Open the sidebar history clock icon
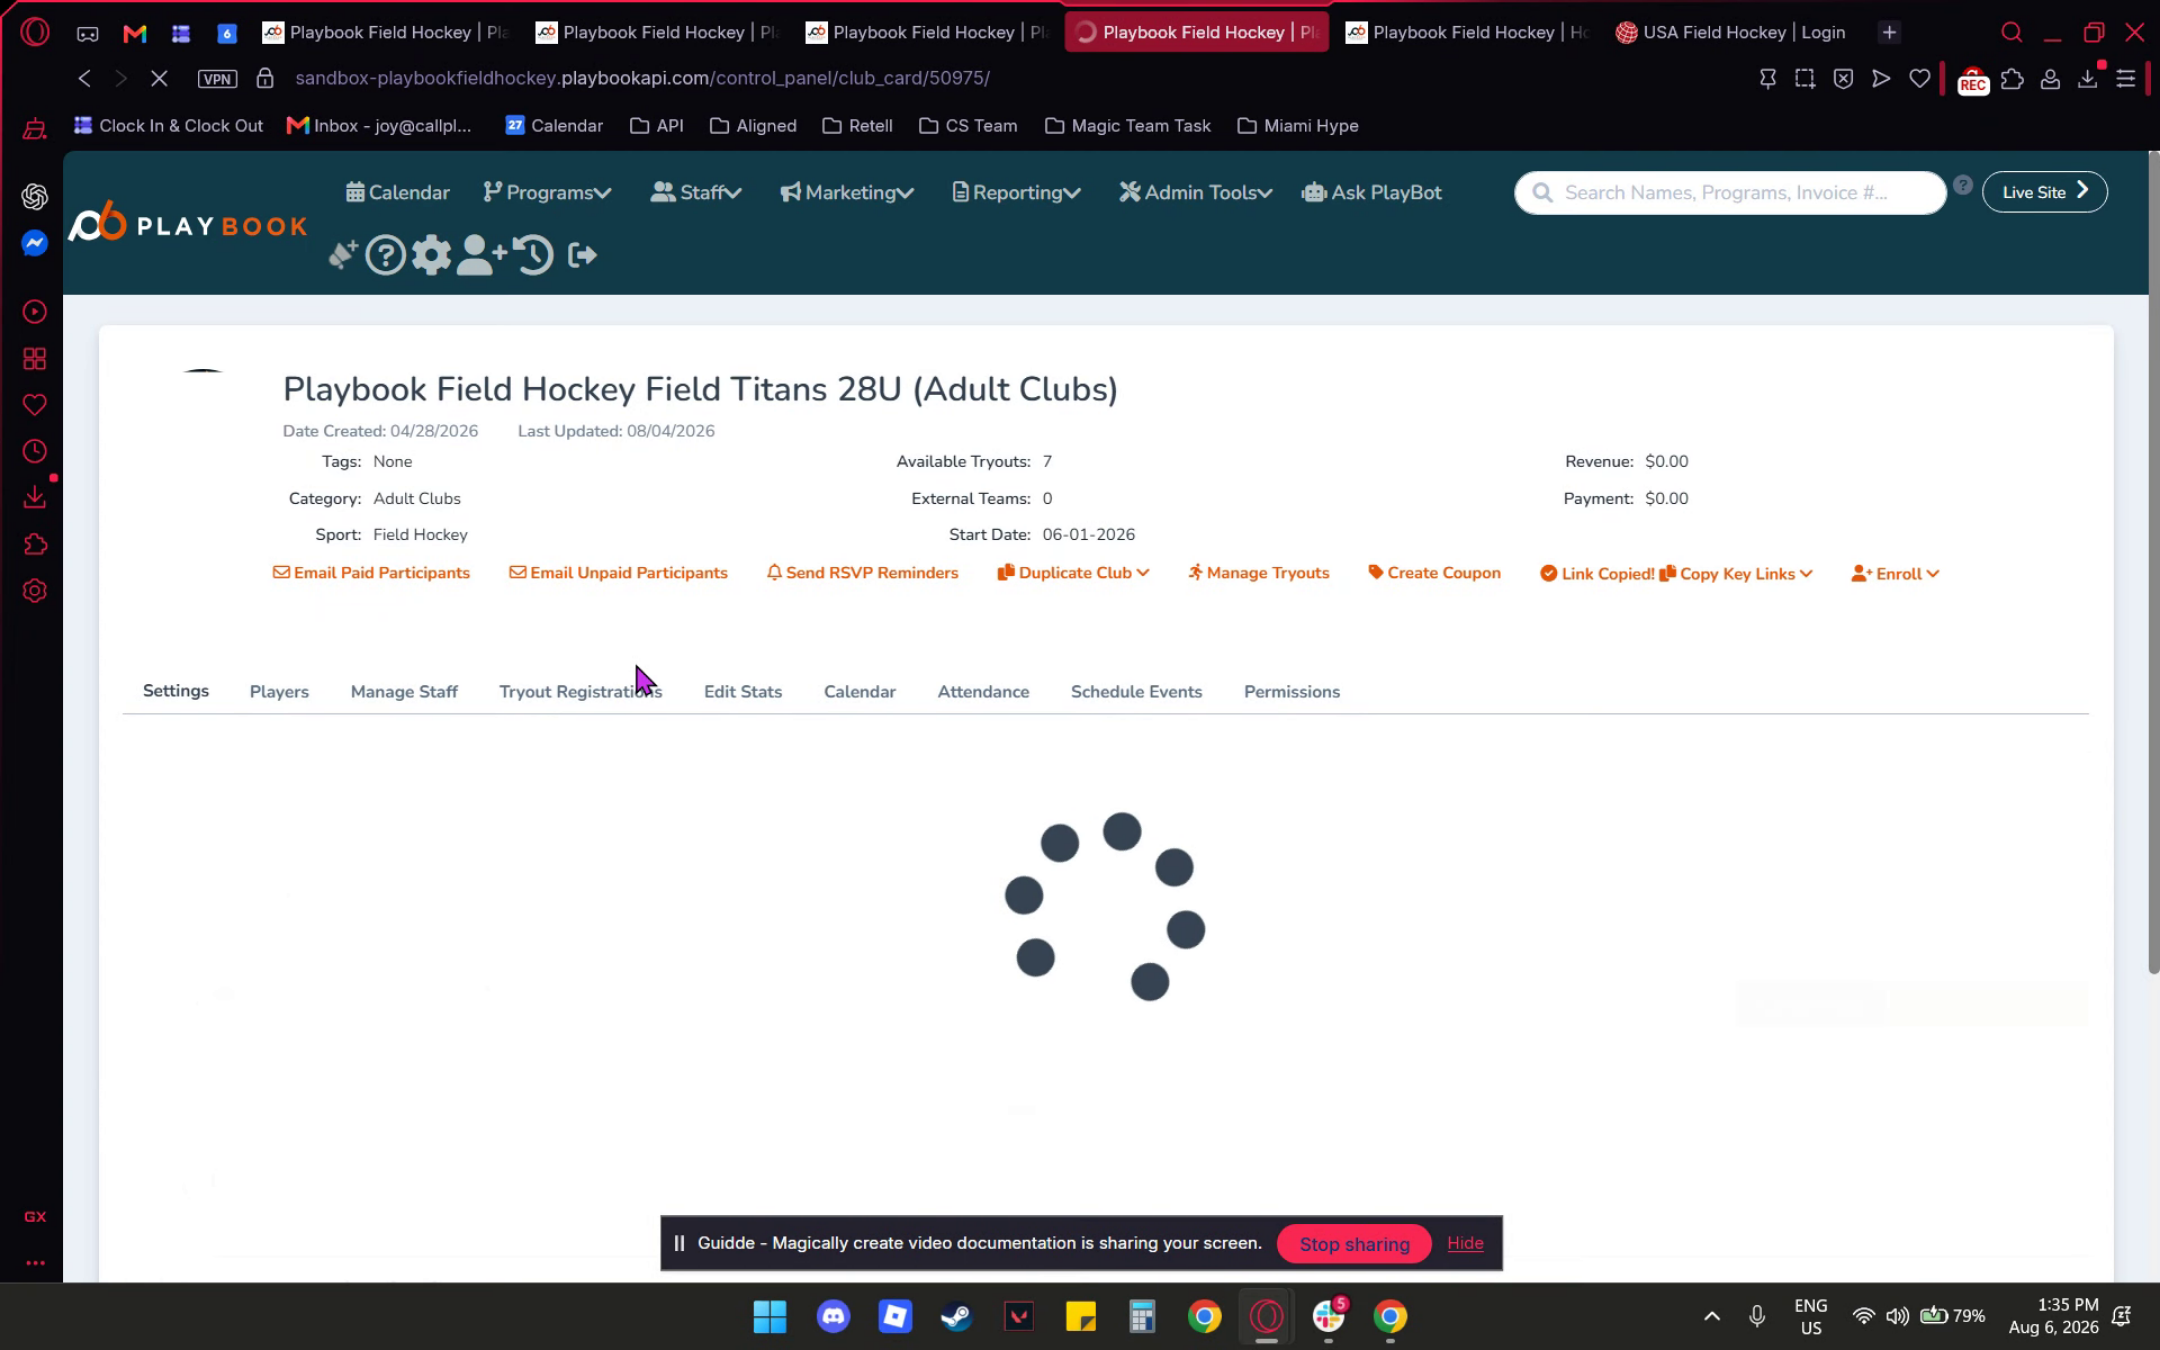Screen dimensions: 2160x1350 pyautogui.click(x=35, y=451)
